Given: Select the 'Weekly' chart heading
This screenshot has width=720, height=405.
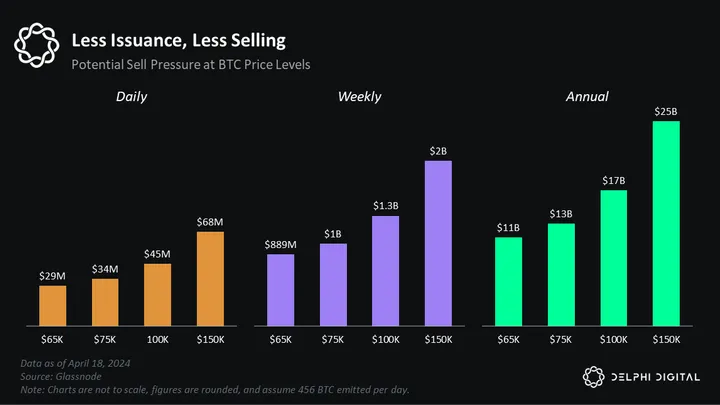Looking at the screenshot, I should 359,97.
